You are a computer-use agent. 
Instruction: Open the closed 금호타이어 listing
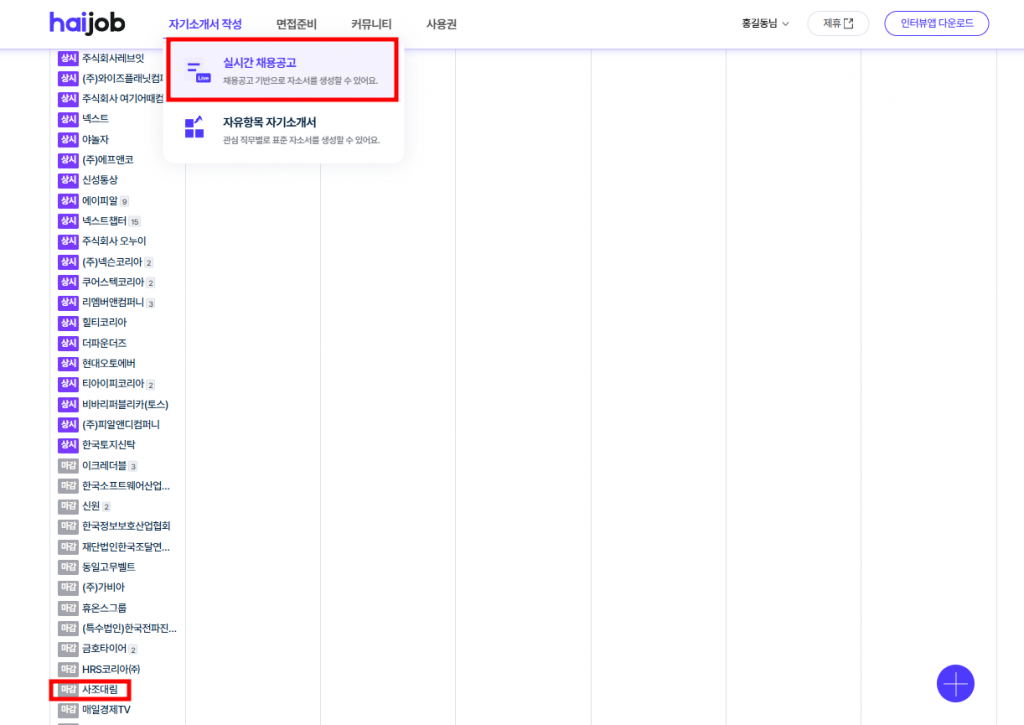click(104, 649)
